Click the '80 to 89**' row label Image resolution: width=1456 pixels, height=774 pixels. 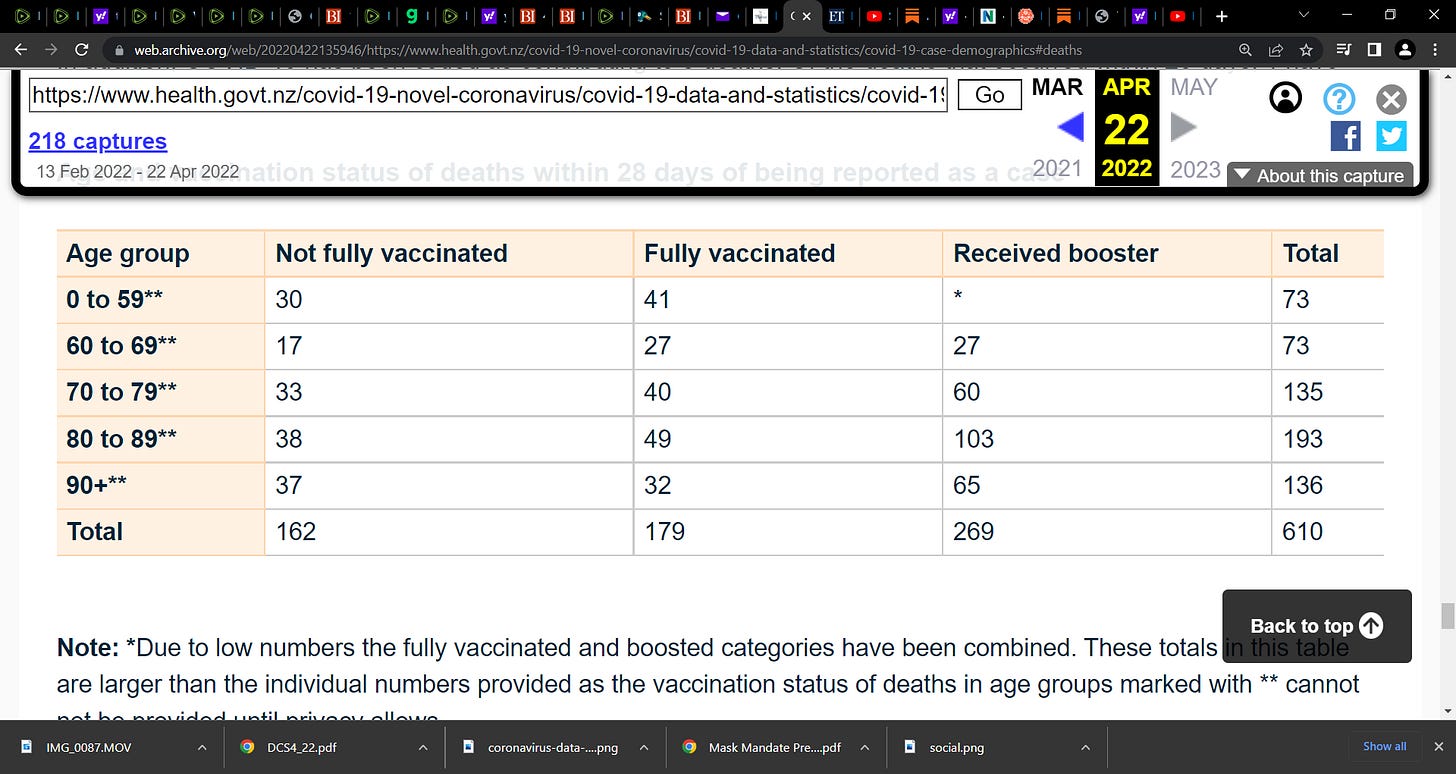pos(121,439)
